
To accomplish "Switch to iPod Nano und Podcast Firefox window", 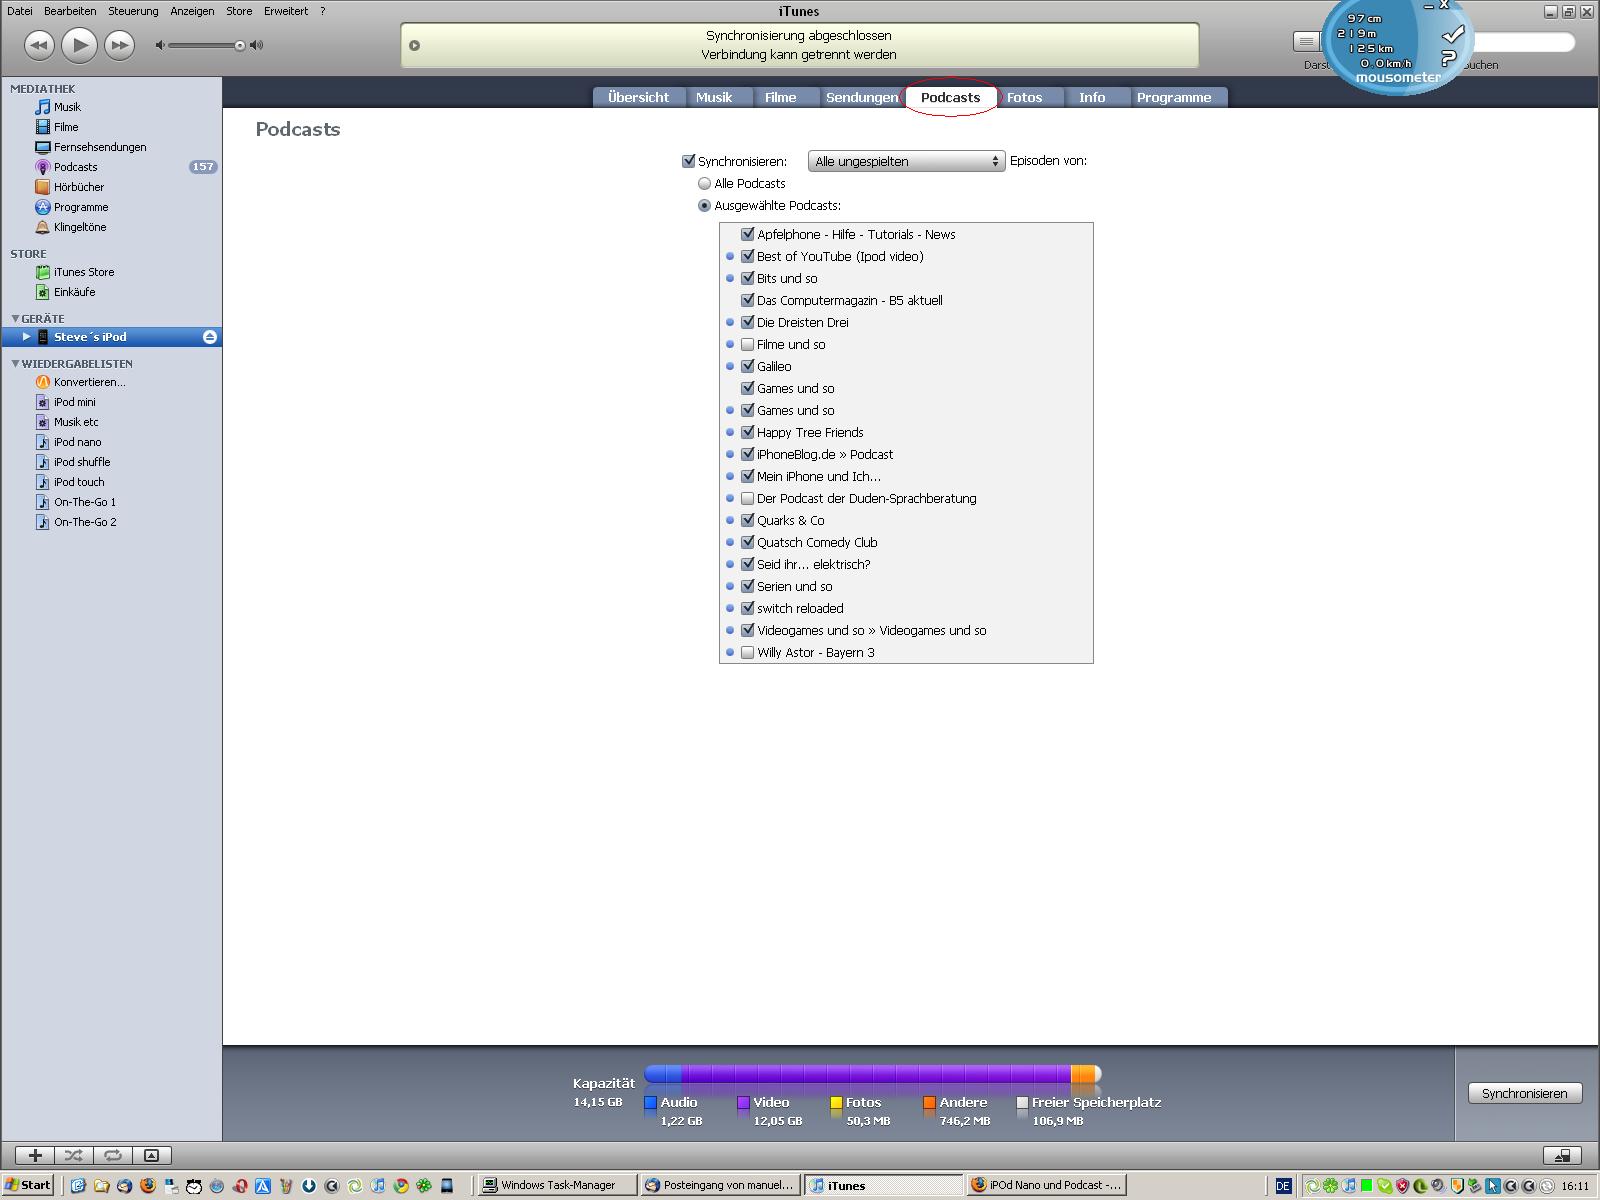I will tap(1047, 1185).
